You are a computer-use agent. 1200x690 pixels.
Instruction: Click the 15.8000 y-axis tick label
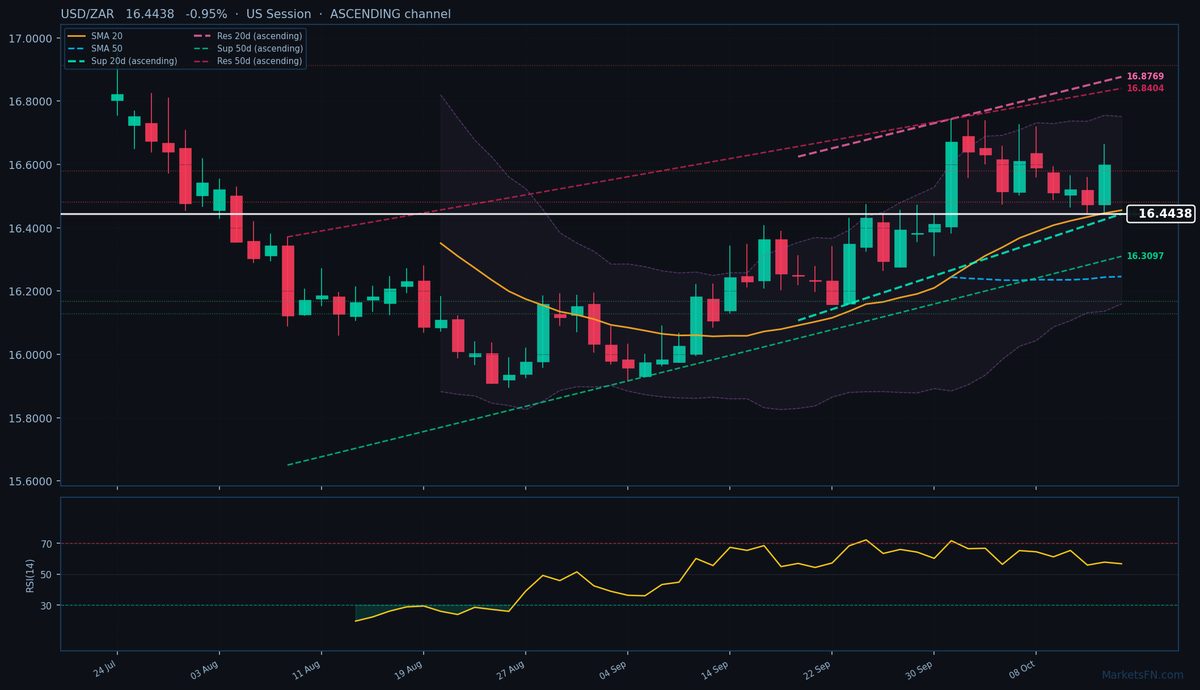(x=31, y=418)
